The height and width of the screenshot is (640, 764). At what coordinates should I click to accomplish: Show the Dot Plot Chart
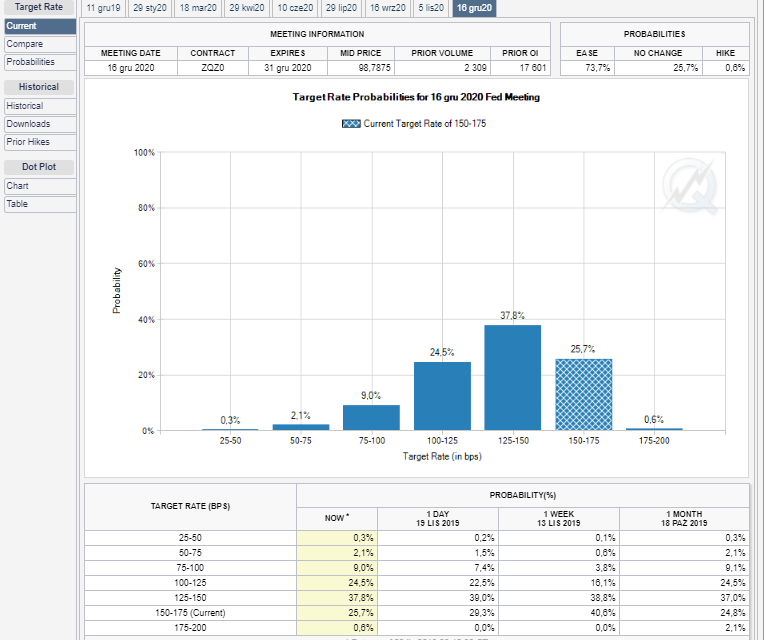[40, 186]
